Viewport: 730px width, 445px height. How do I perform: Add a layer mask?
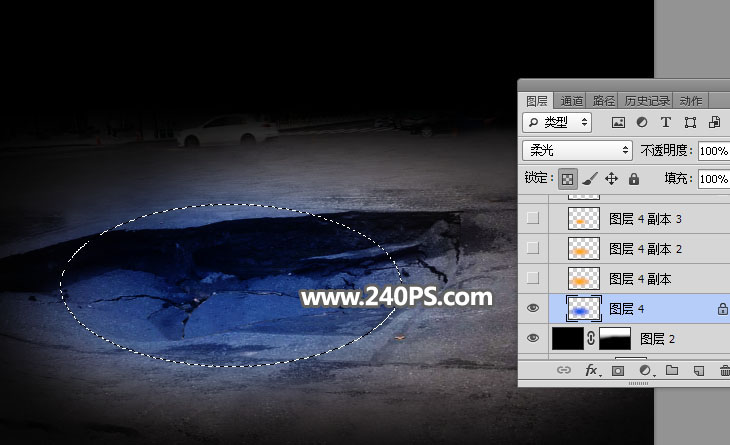tap(618, 371)
